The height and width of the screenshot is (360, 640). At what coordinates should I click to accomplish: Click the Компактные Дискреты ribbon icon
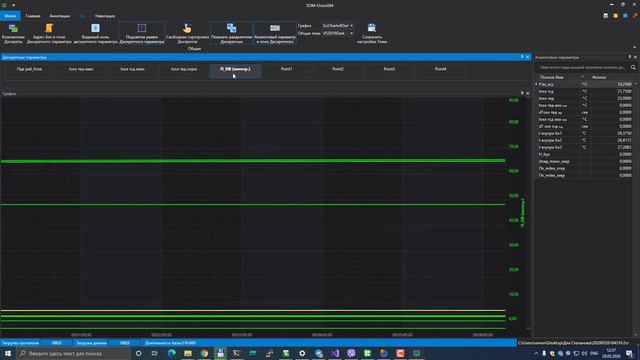(13, 28)
